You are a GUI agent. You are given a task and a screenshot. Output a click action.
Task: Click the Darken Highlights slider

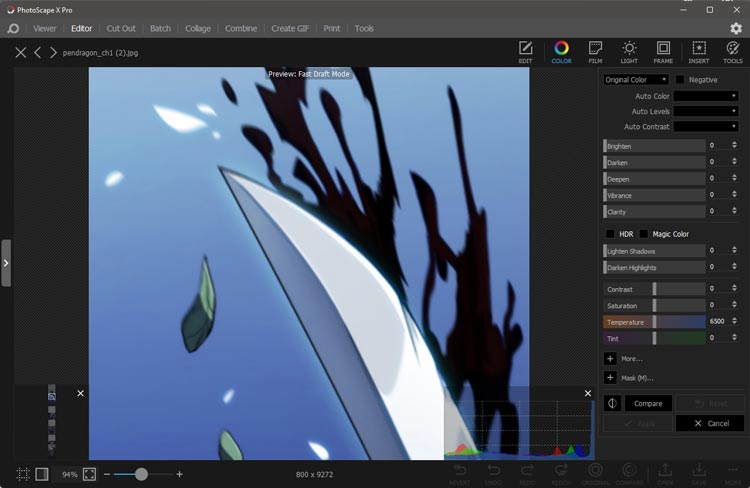click(x=654, y=267)
